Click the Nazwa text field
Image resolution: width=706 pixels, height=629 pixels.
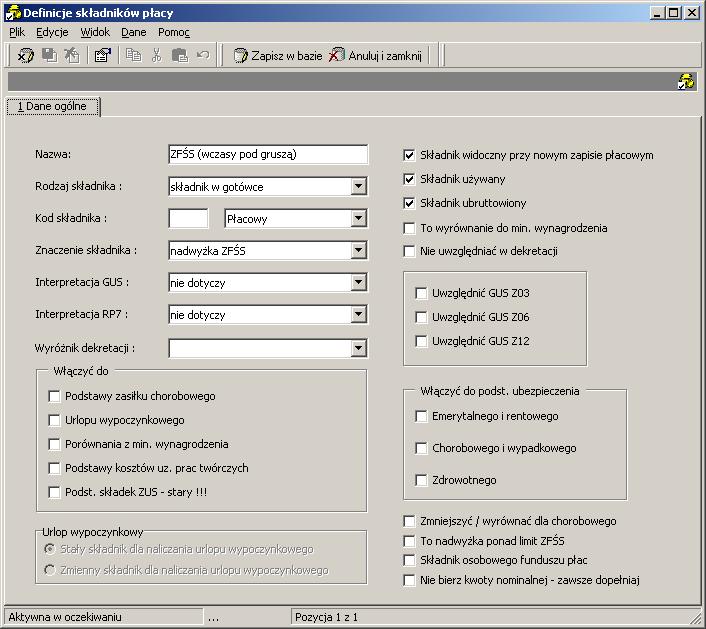[x=268, y=154]
